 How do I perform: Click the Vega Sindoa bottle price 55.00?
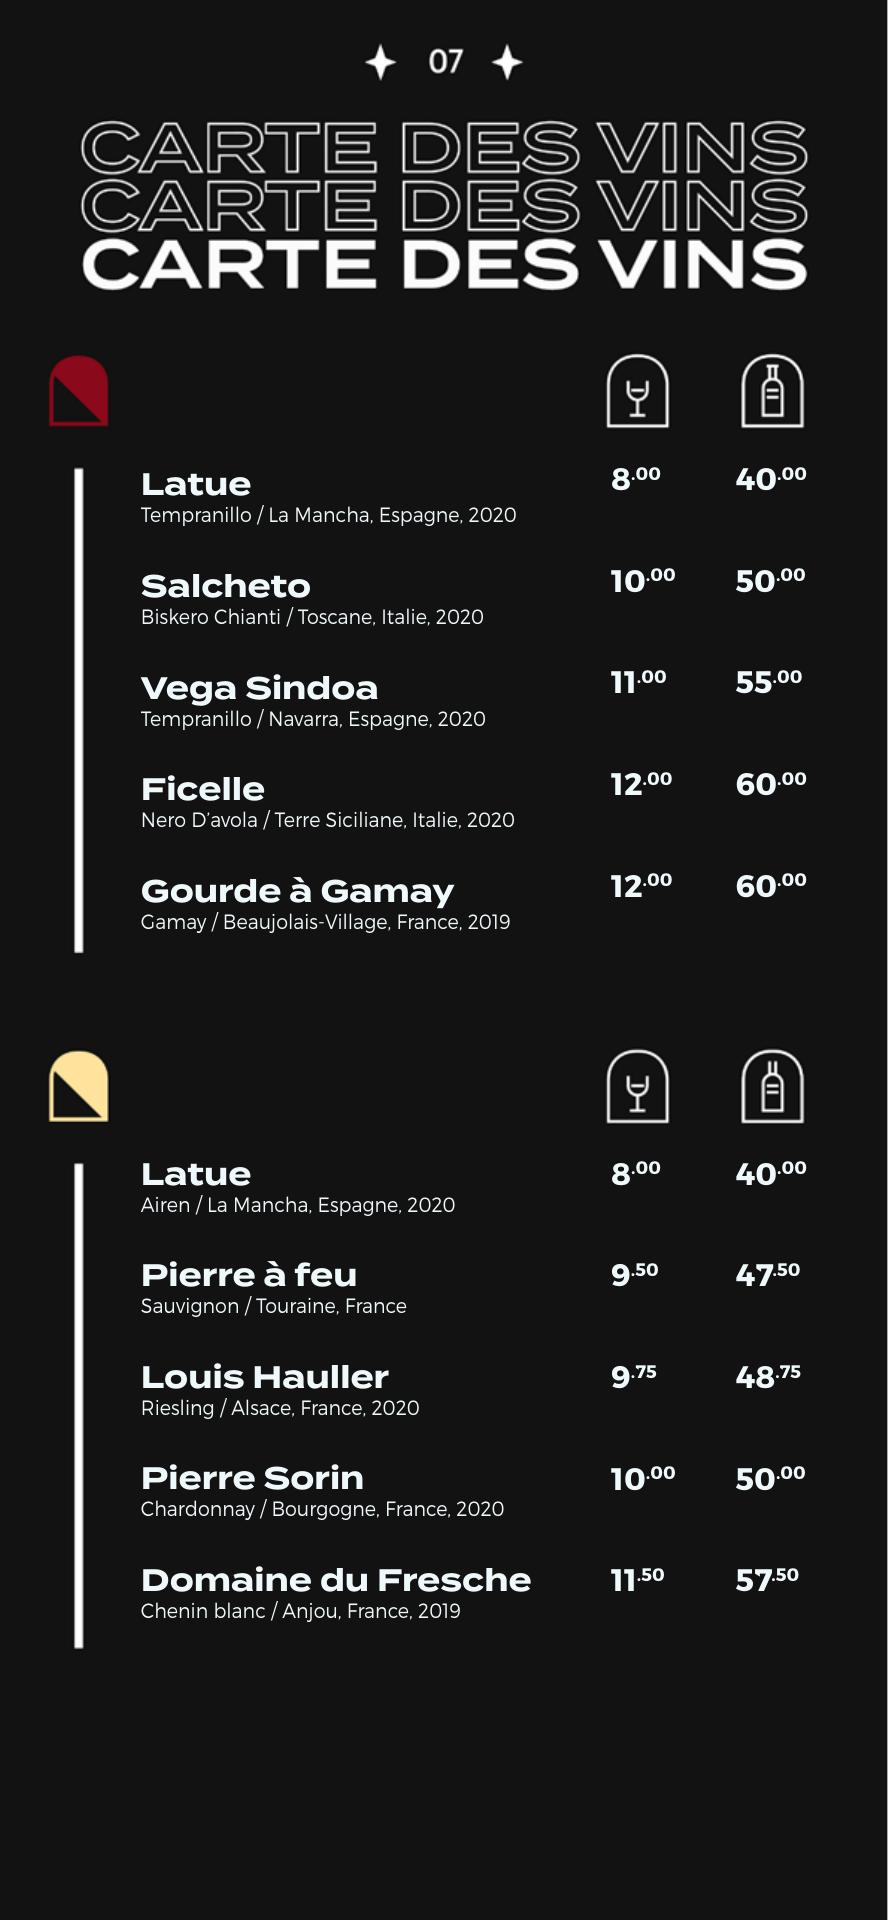[768, 682]
